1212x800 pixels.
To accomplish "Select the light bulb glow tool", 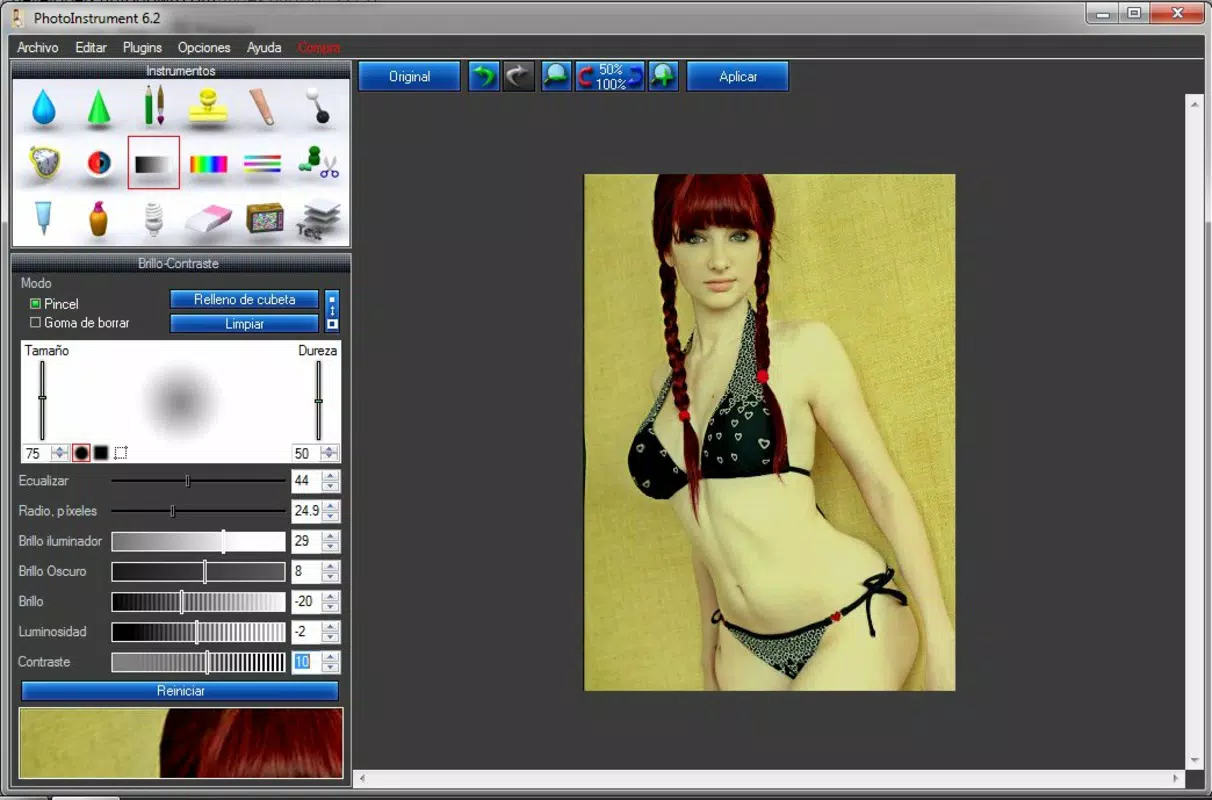I will pos(153,218).
